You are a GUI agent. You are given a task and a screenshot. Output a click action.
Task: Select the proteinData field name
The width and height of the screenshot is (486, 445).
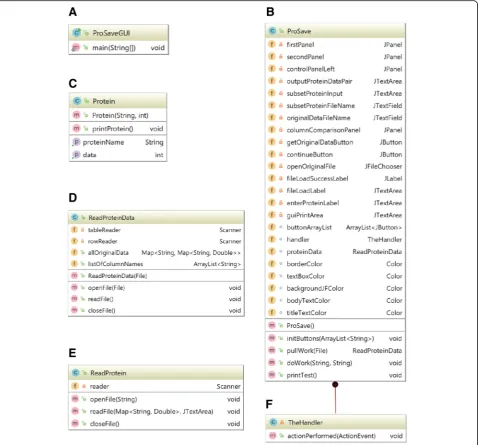click(x=304, y=252)
